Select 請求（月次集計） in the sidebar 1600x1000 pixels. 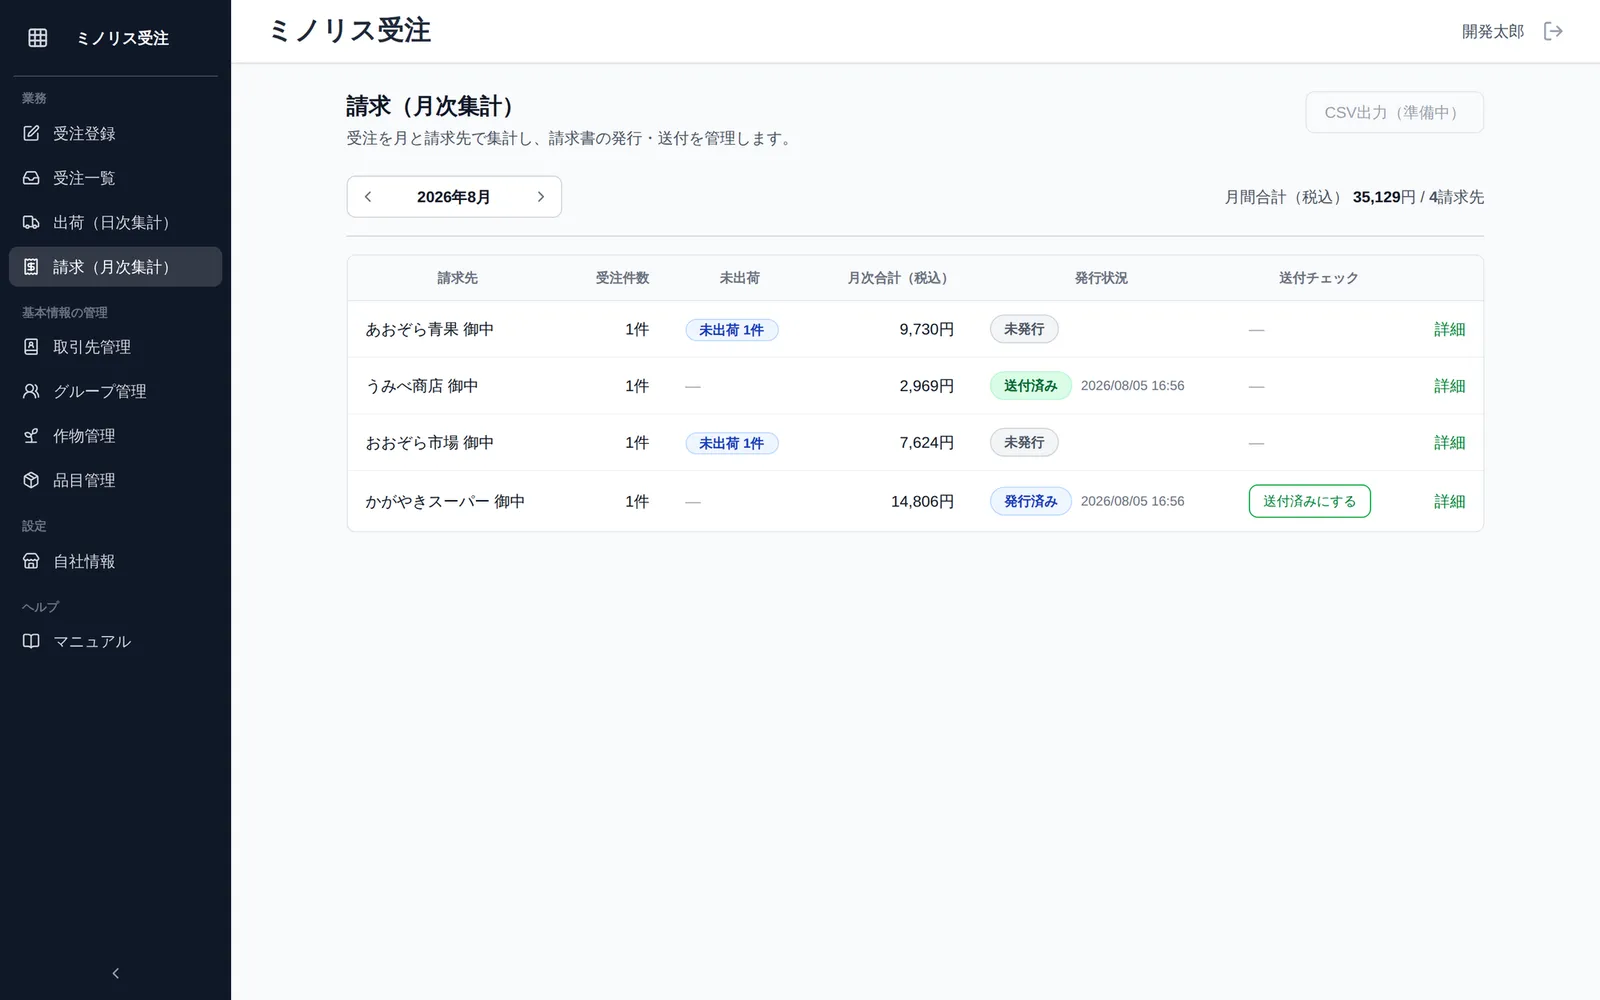coord(115,267)
